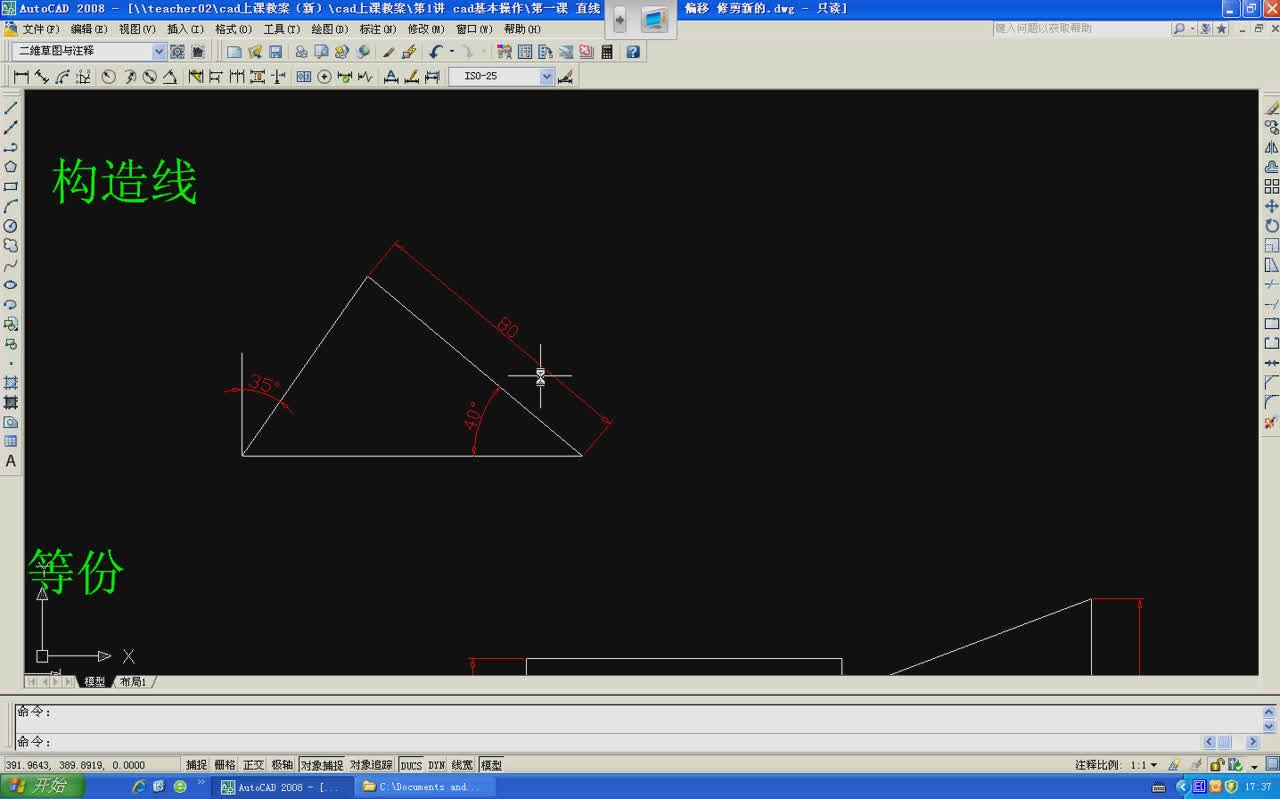1280x799 pixels.
Task: Click the Save drawing icon
Action: pyautogui.click(x=275, y=51)
